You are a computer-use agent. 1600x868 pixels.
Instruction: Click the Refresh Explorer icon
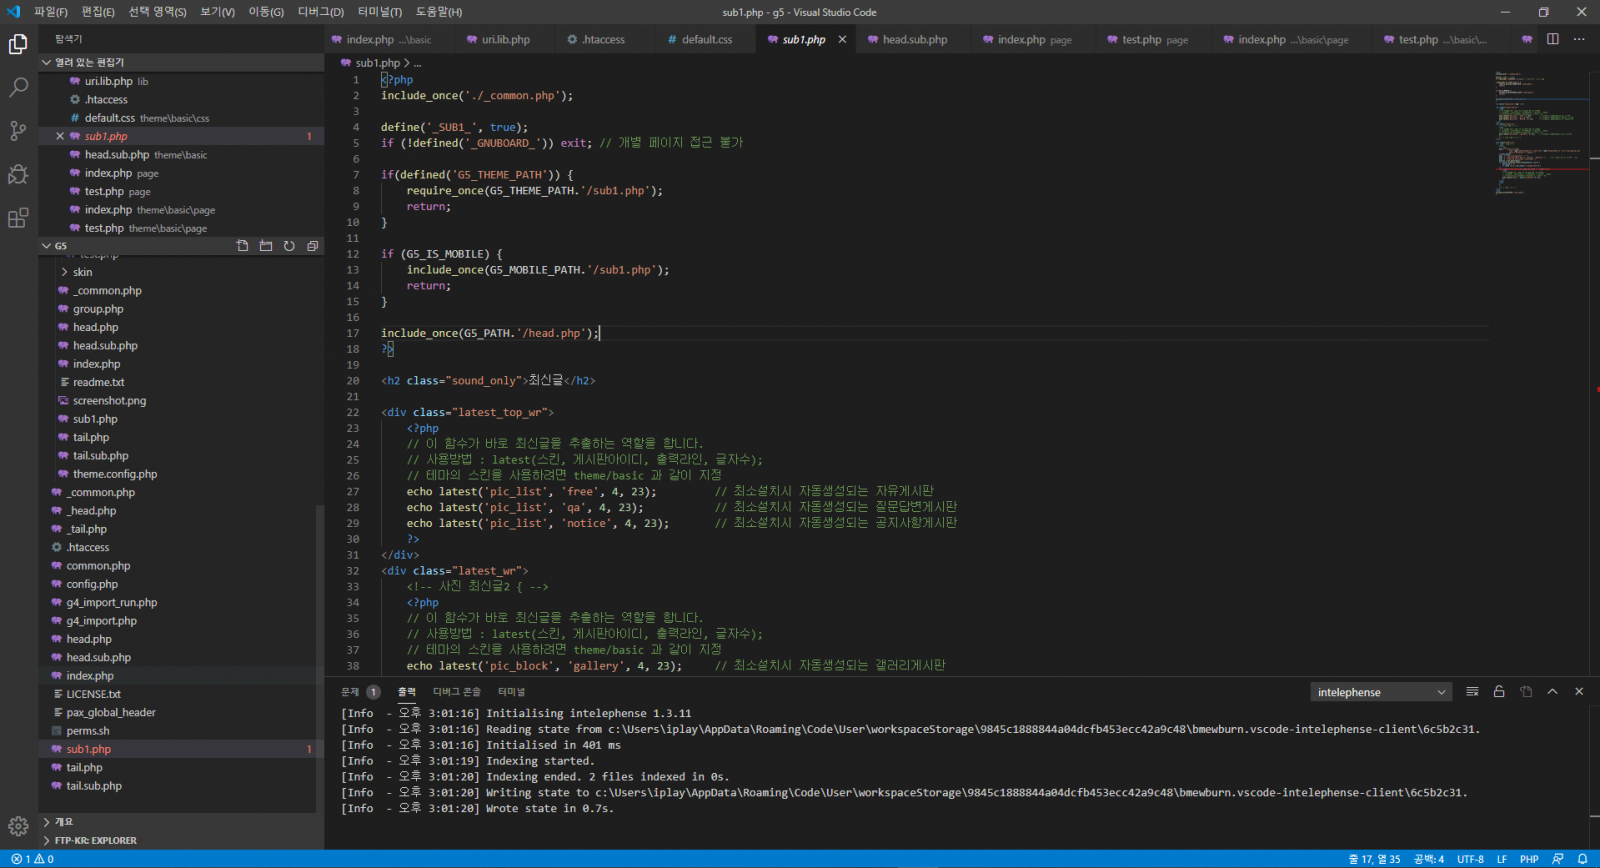coord(289,246)
